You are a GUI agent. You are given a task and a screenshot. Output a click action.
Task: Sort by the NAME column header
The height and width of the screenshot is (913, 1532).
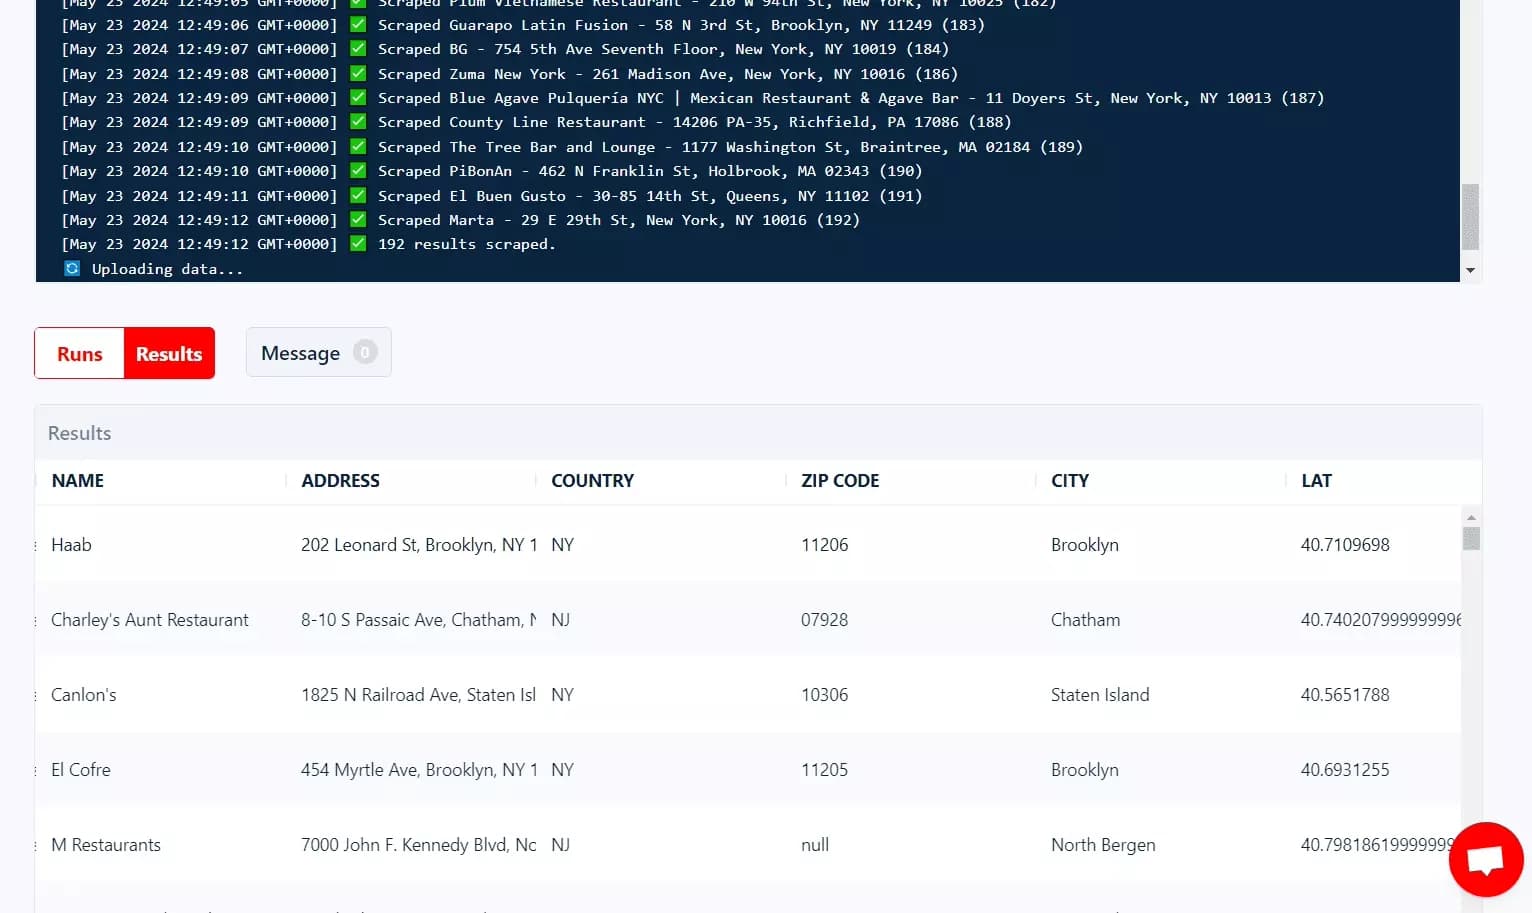77,481
